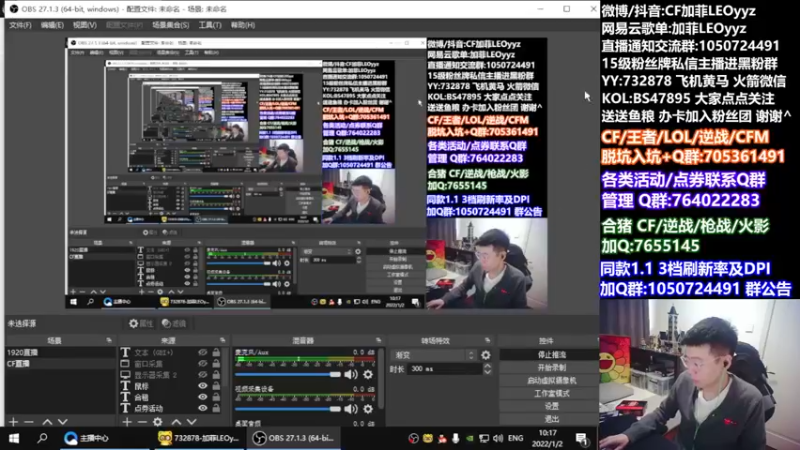
Task: Open the 工具(T) menu
Action: click(x=210, y=25)
